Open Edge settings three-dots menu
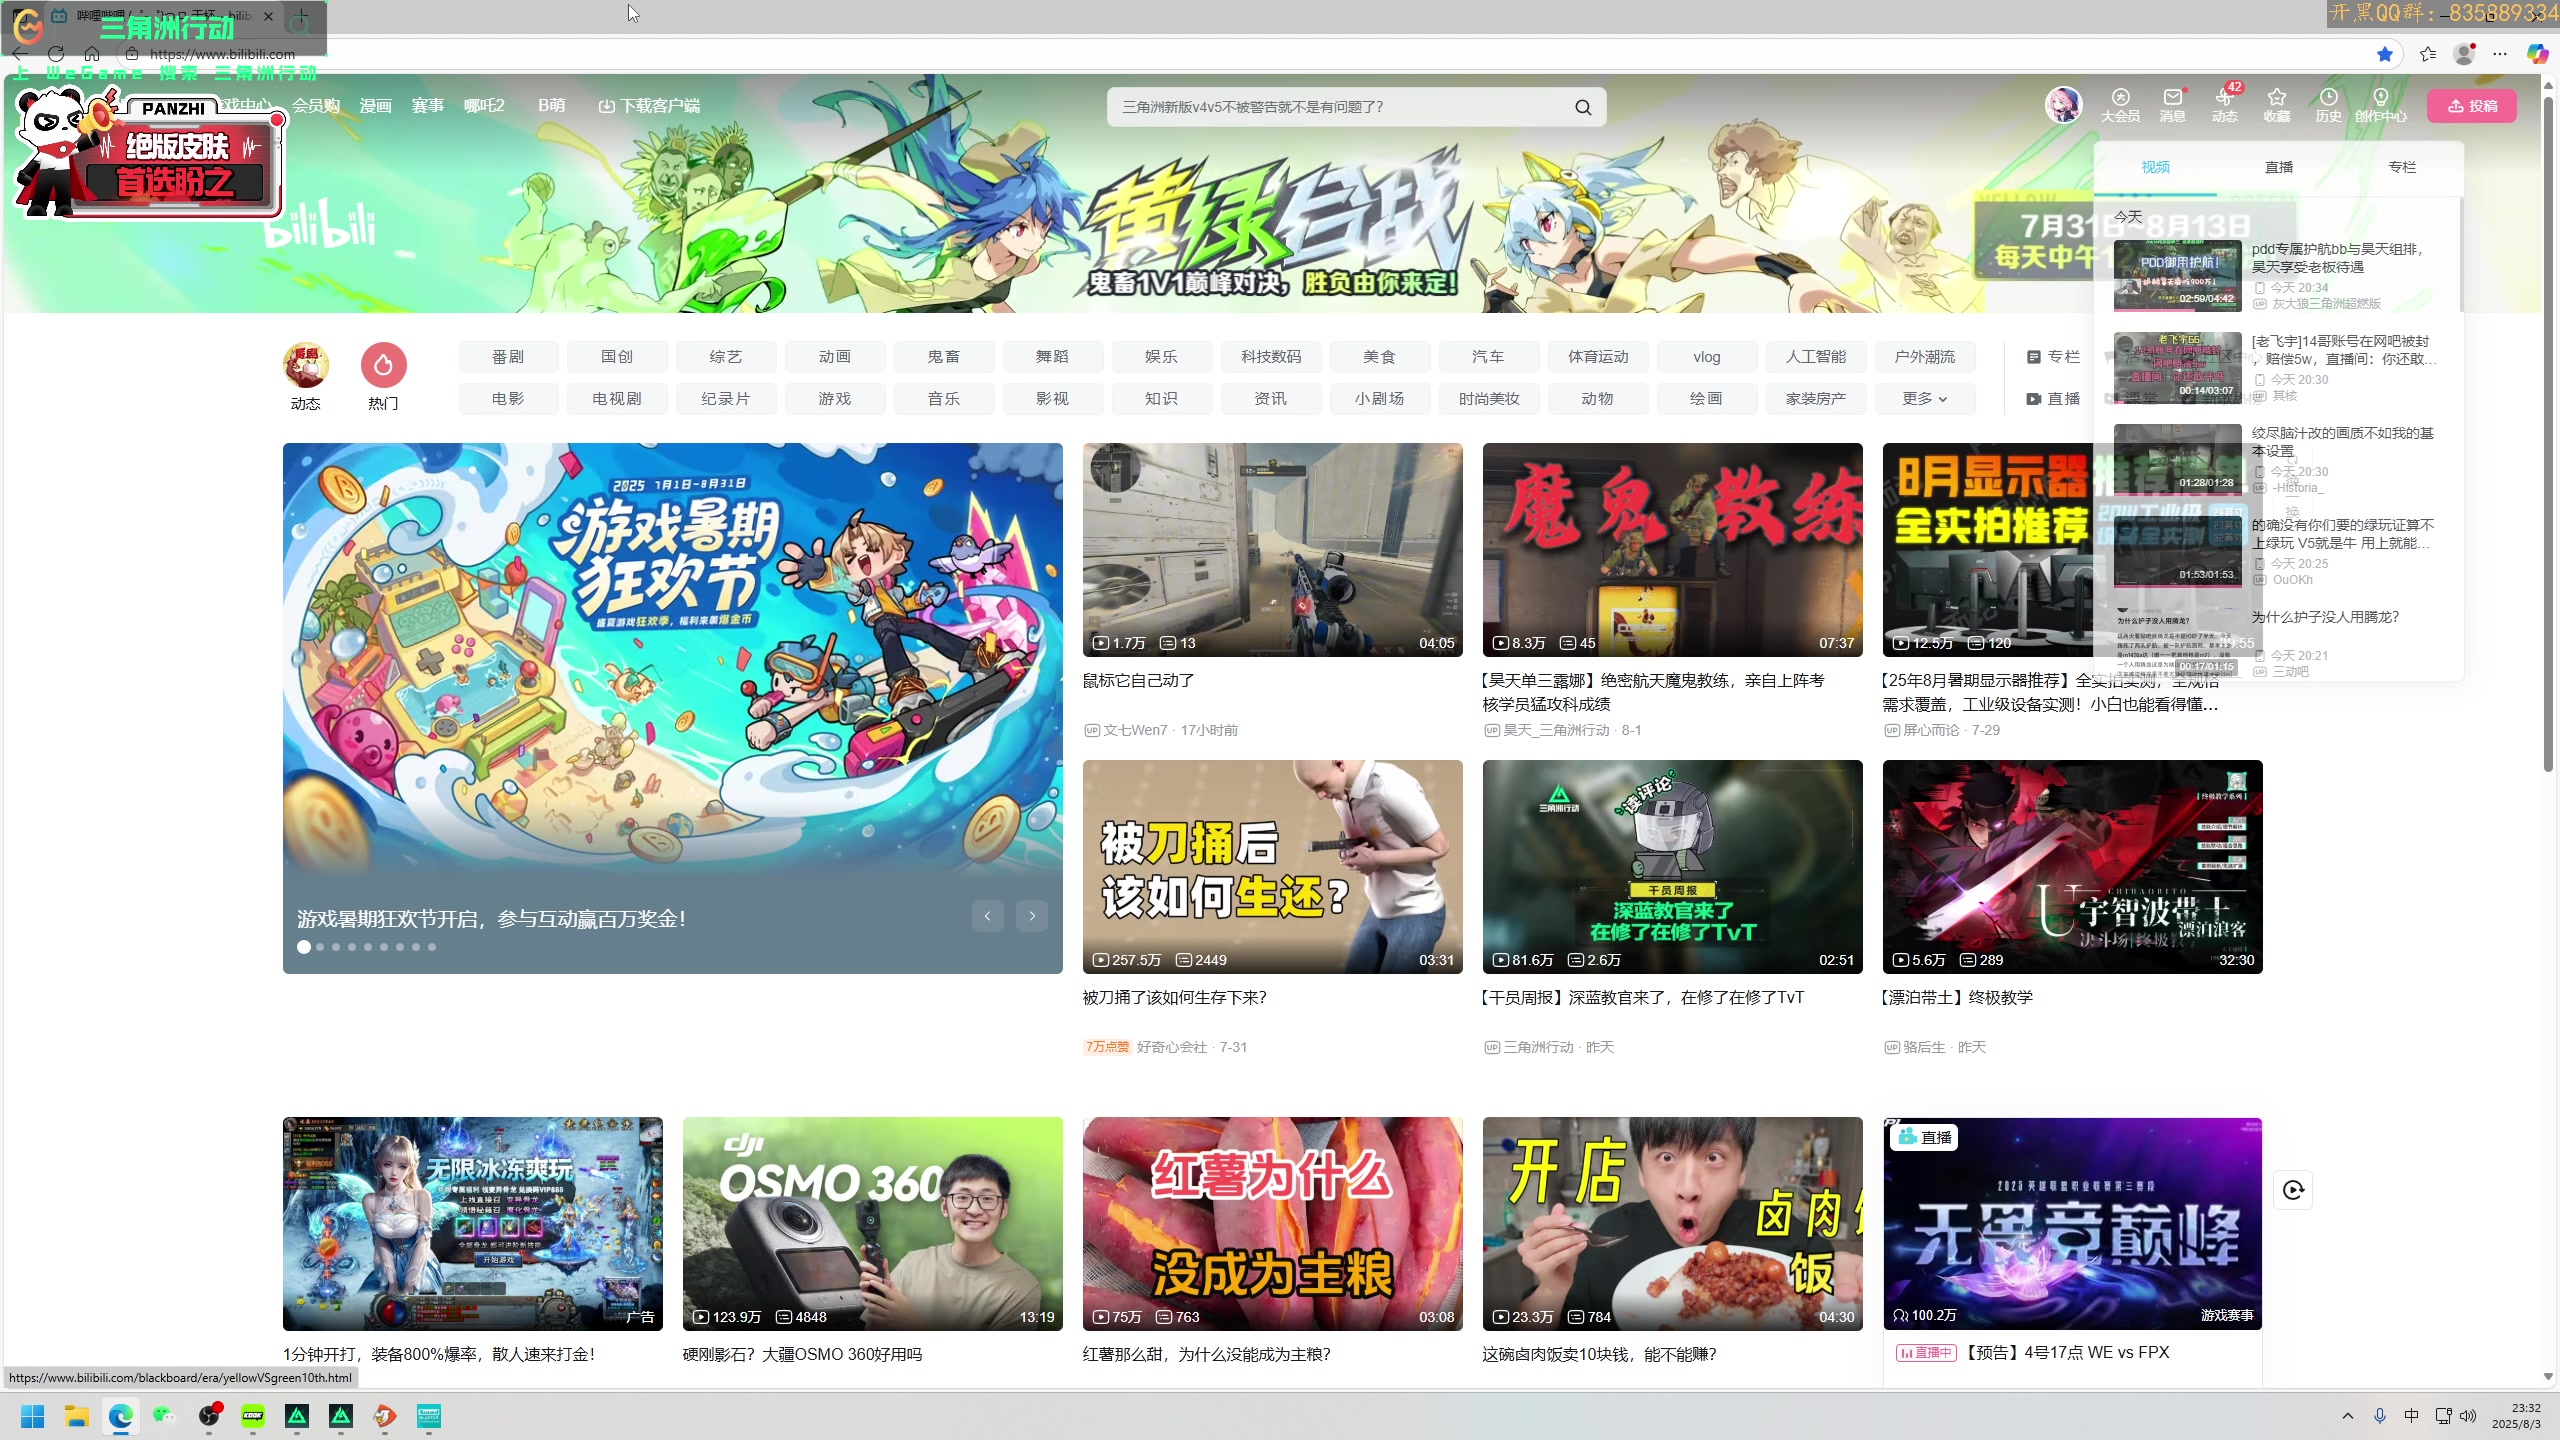2560x1440 pixels. [2501, 54]
